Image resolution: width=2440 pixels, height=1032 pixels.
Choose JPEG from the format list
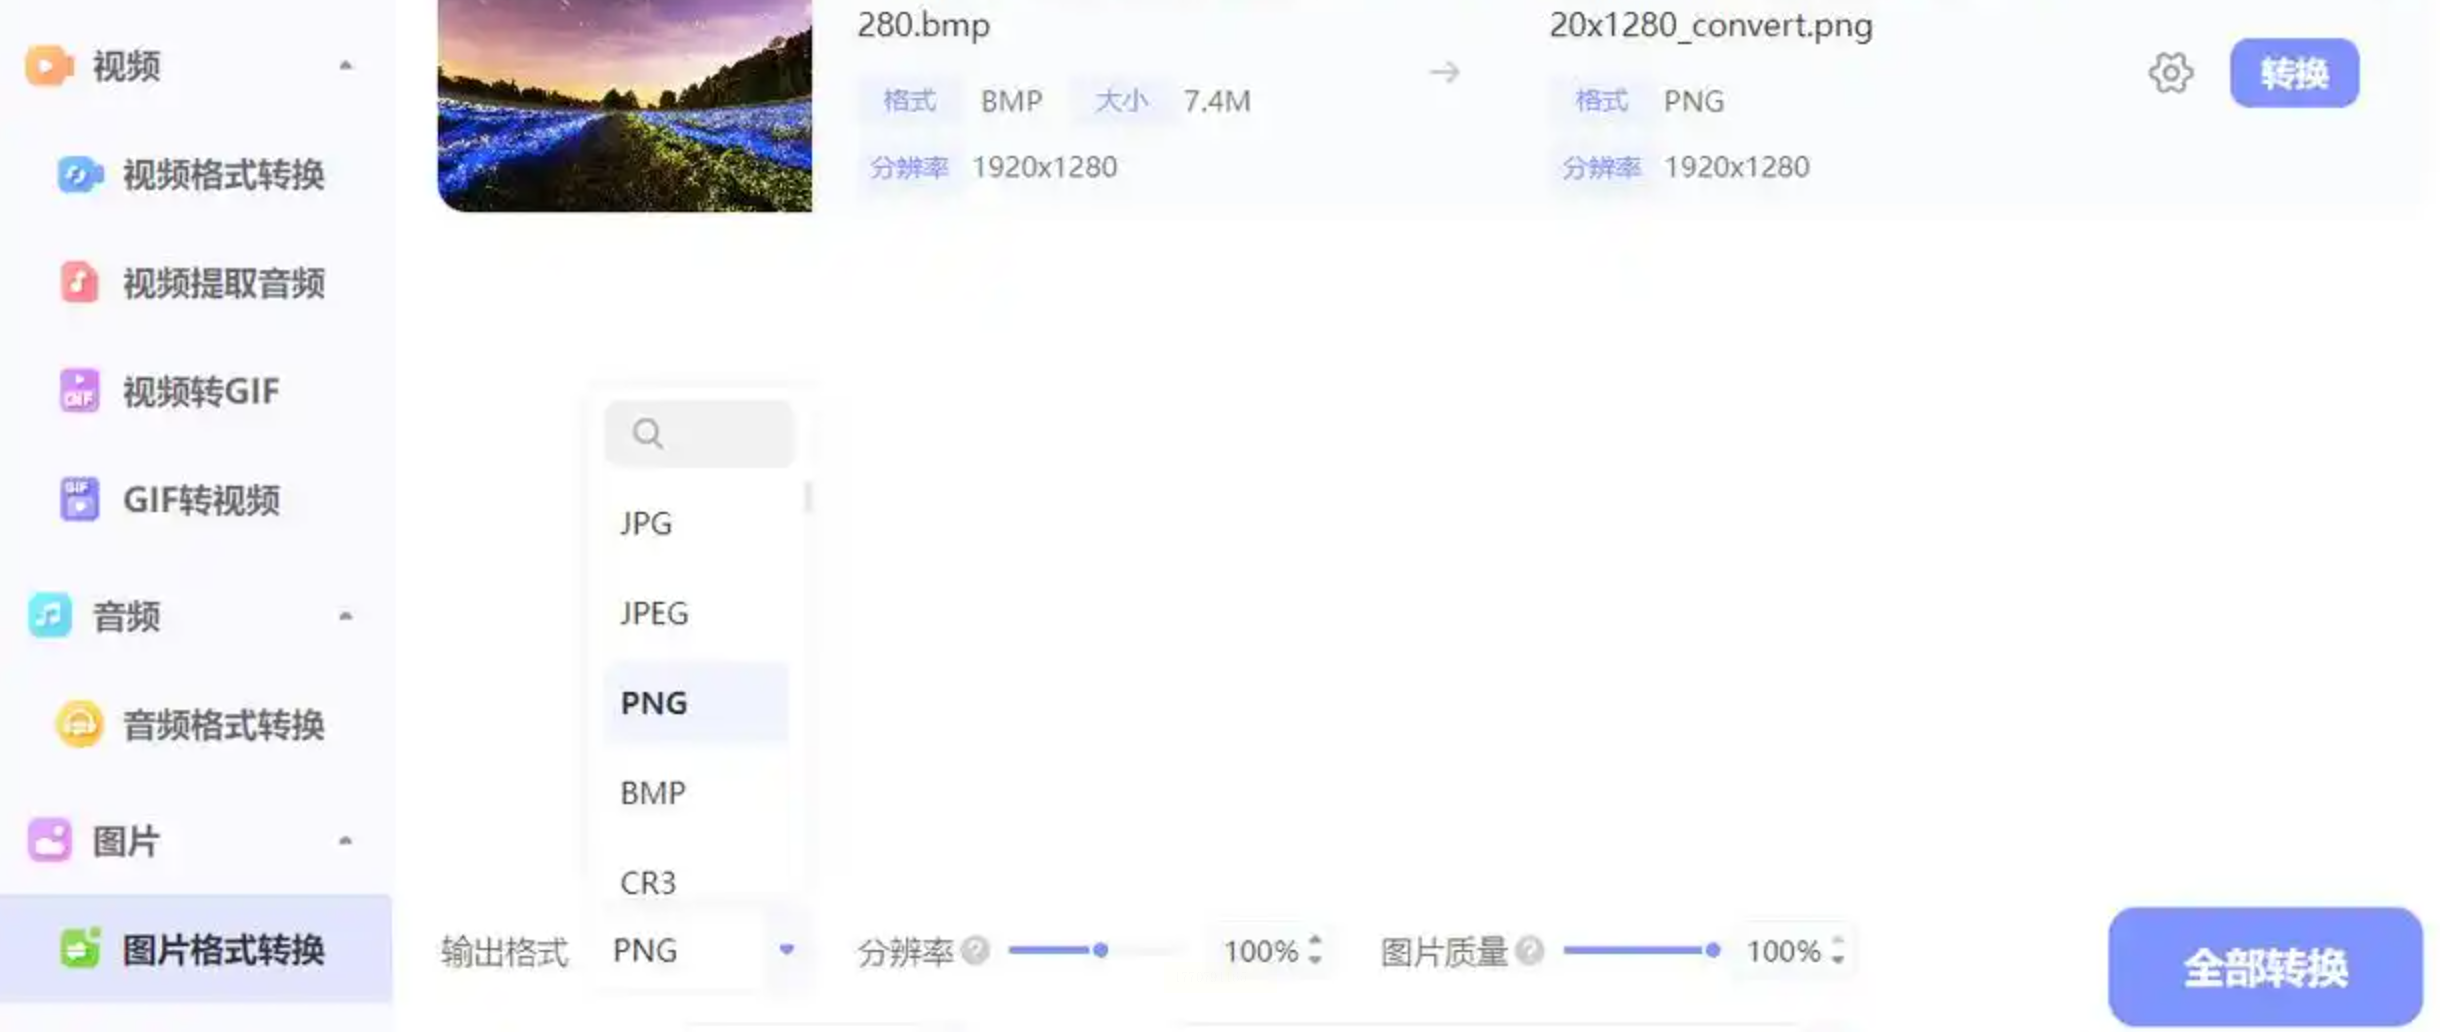pyautogui.click(x=696, y=613)
